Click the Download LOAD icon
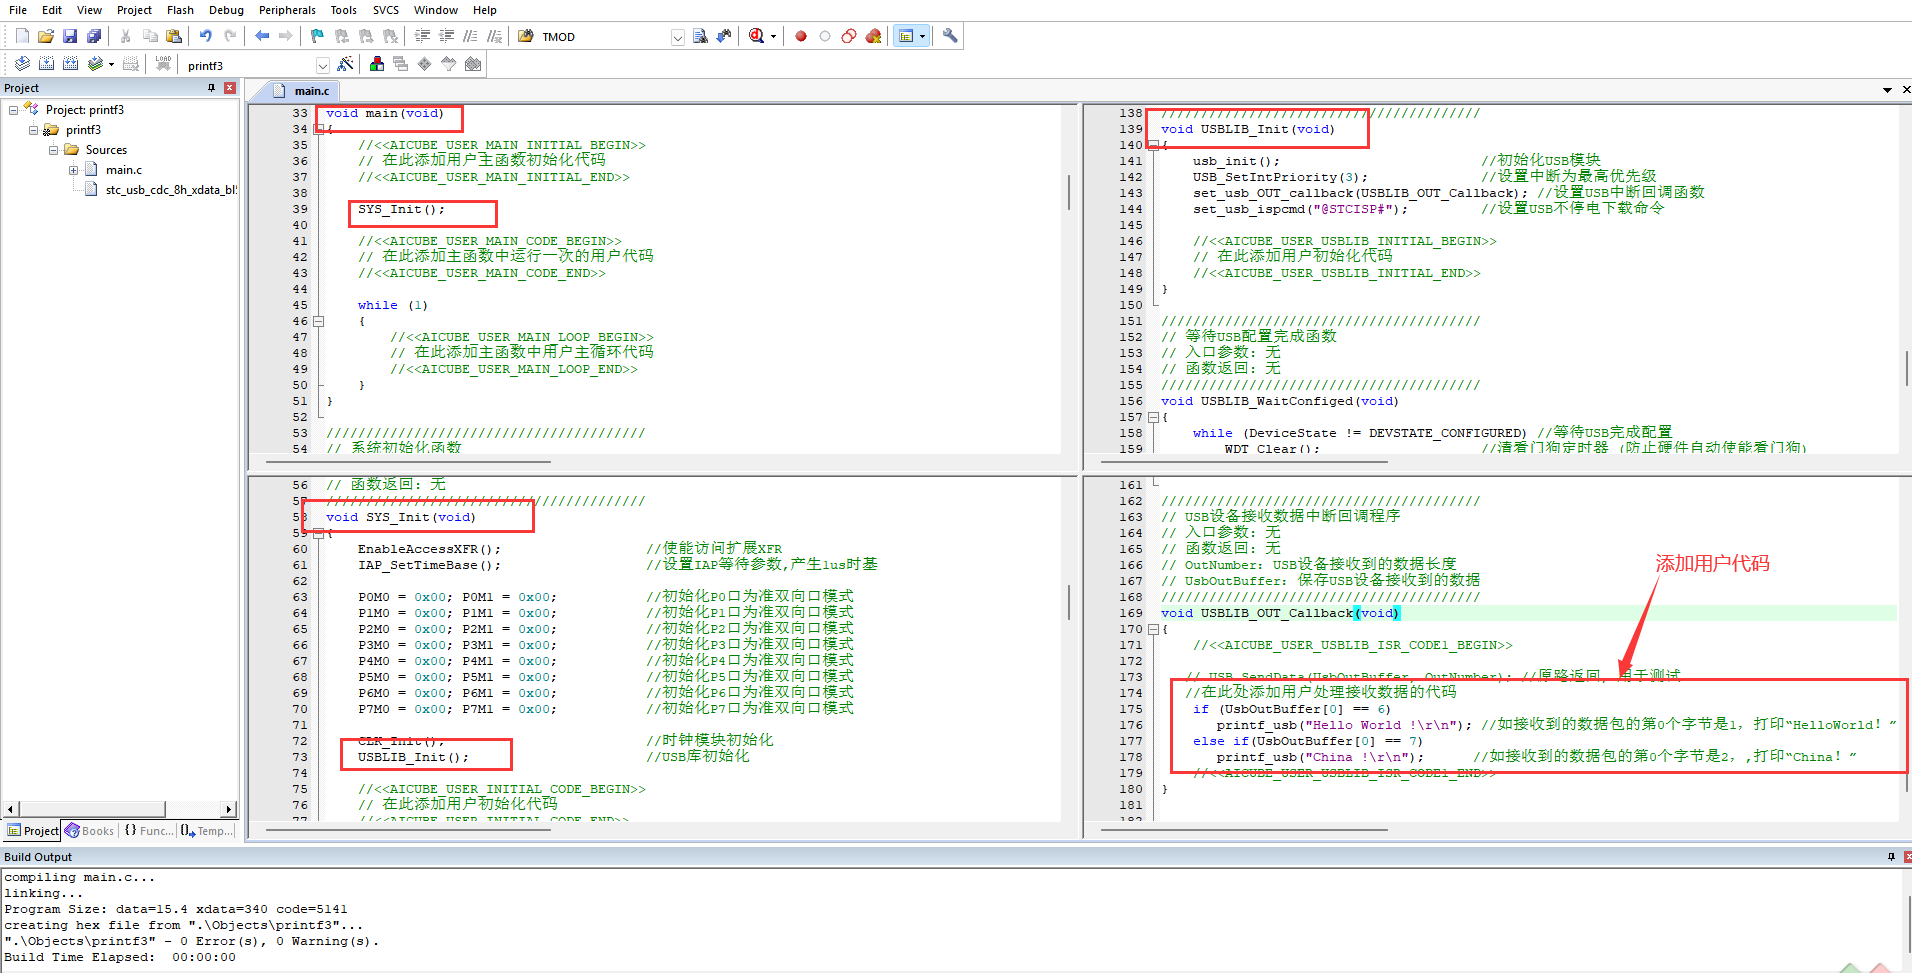The width and height of the screenshot is (1912, 973). [163, 64]
